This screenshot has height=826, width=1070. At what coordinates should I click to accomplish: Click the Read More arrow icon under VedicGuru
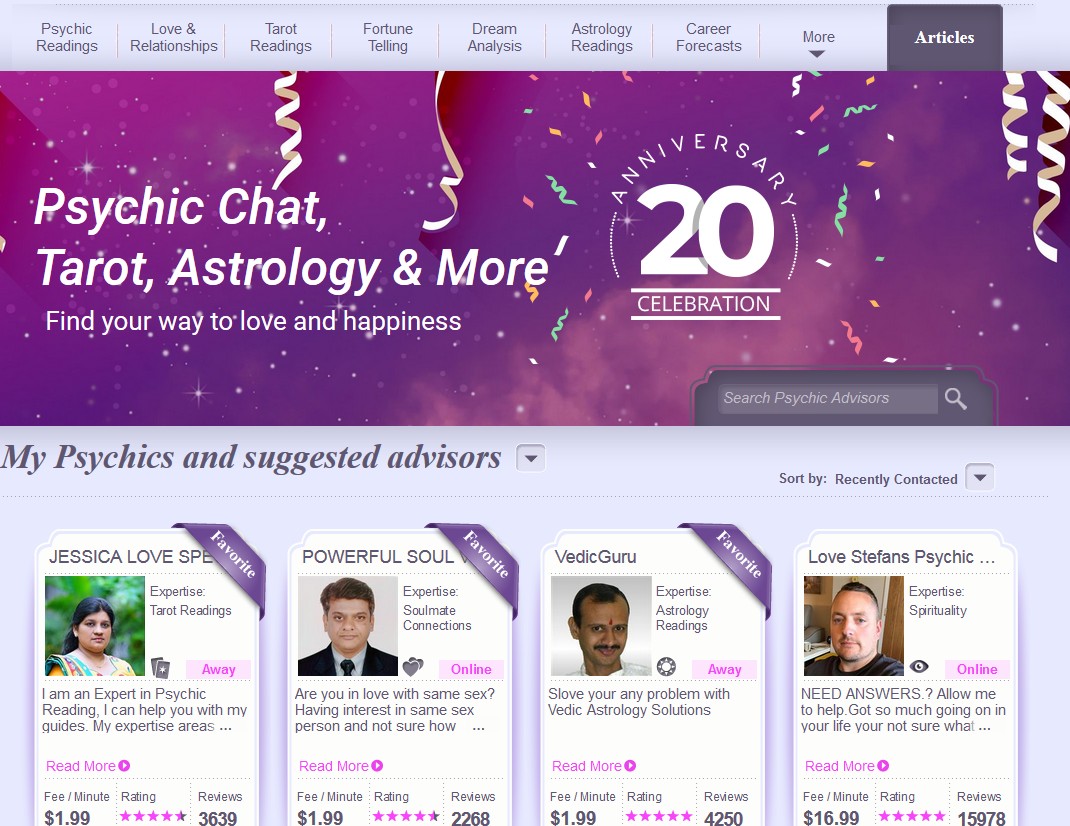coord(631,766)
